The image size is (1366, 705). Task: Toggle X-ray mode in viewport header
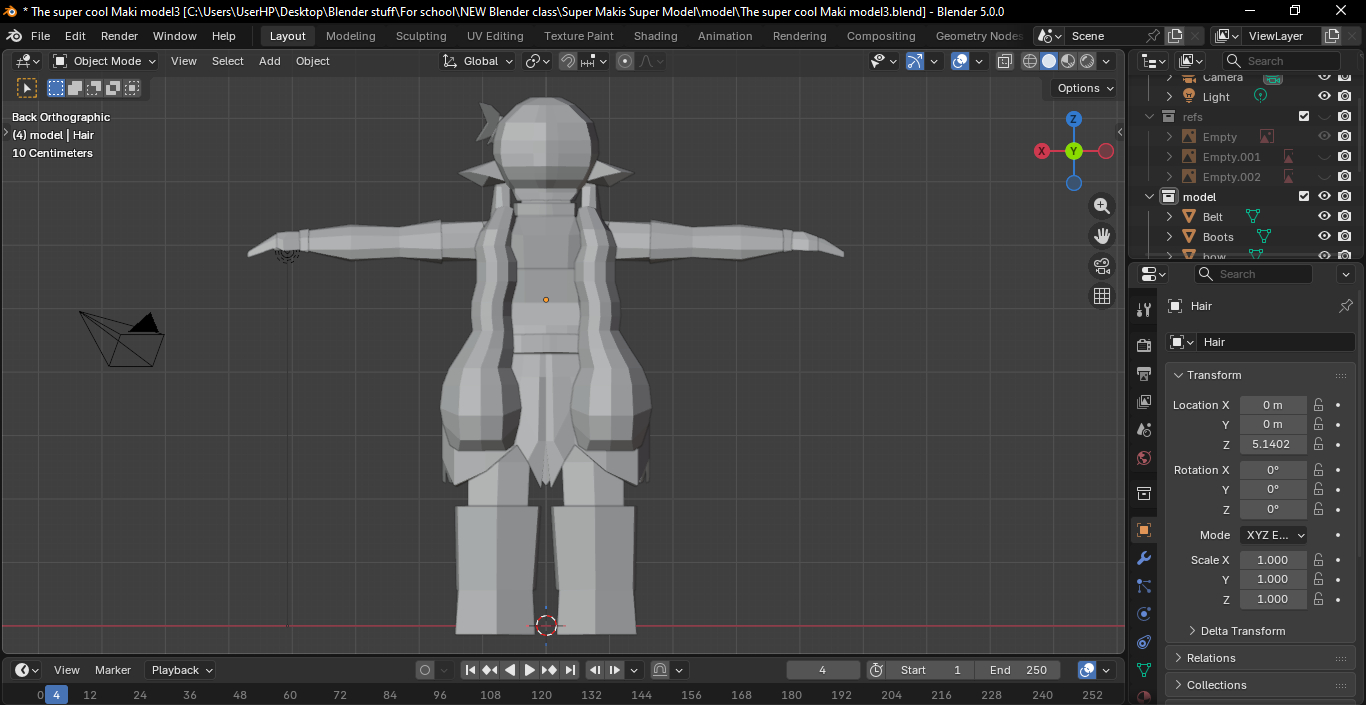click(x=1005, y=61)
